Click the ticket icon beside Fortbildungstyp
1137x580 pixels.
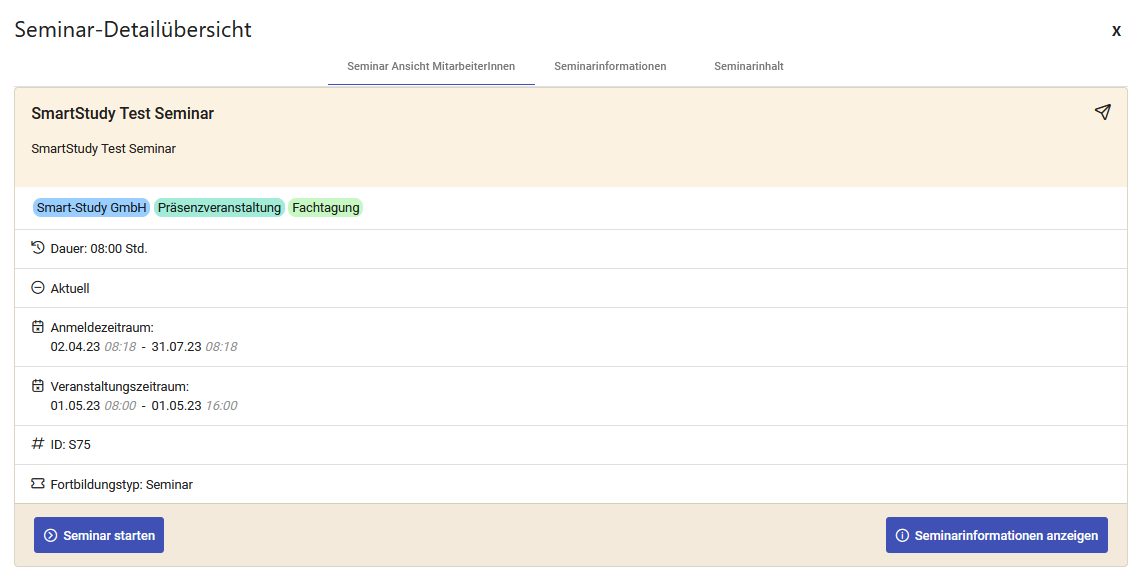pyautogui.click(x=38, y=484)
